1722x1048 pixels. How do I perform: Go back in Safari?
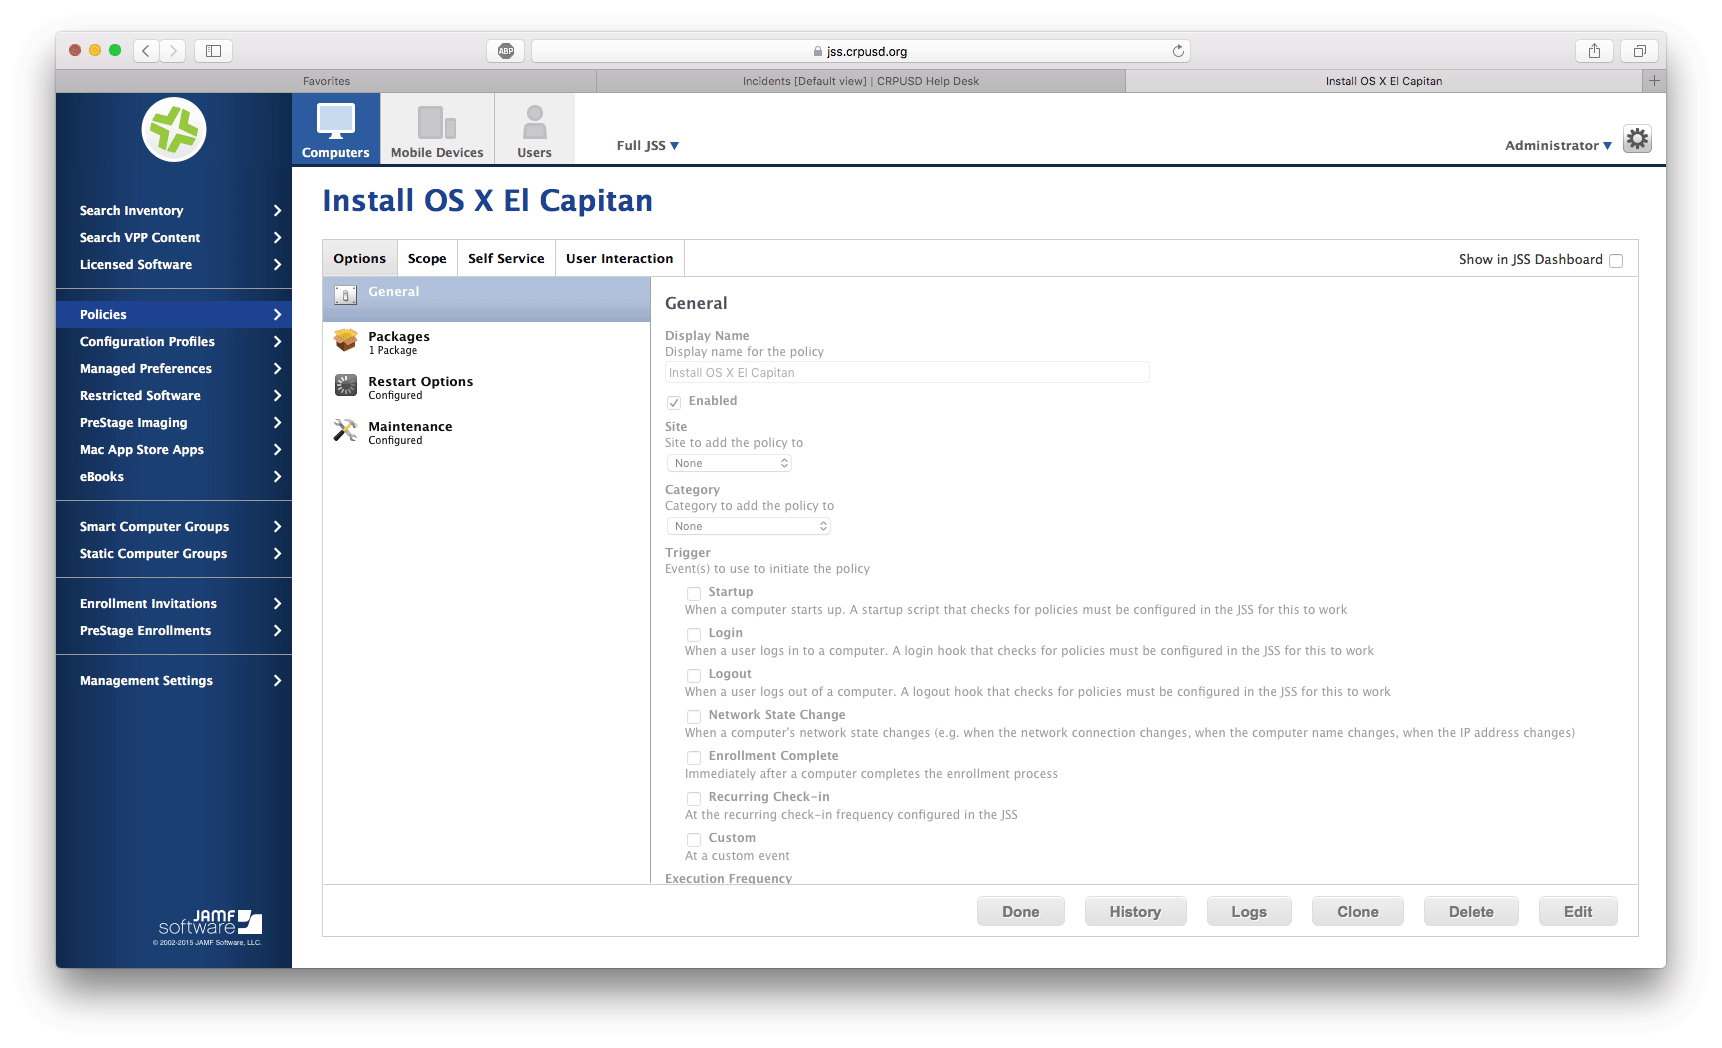click(146, 51)
